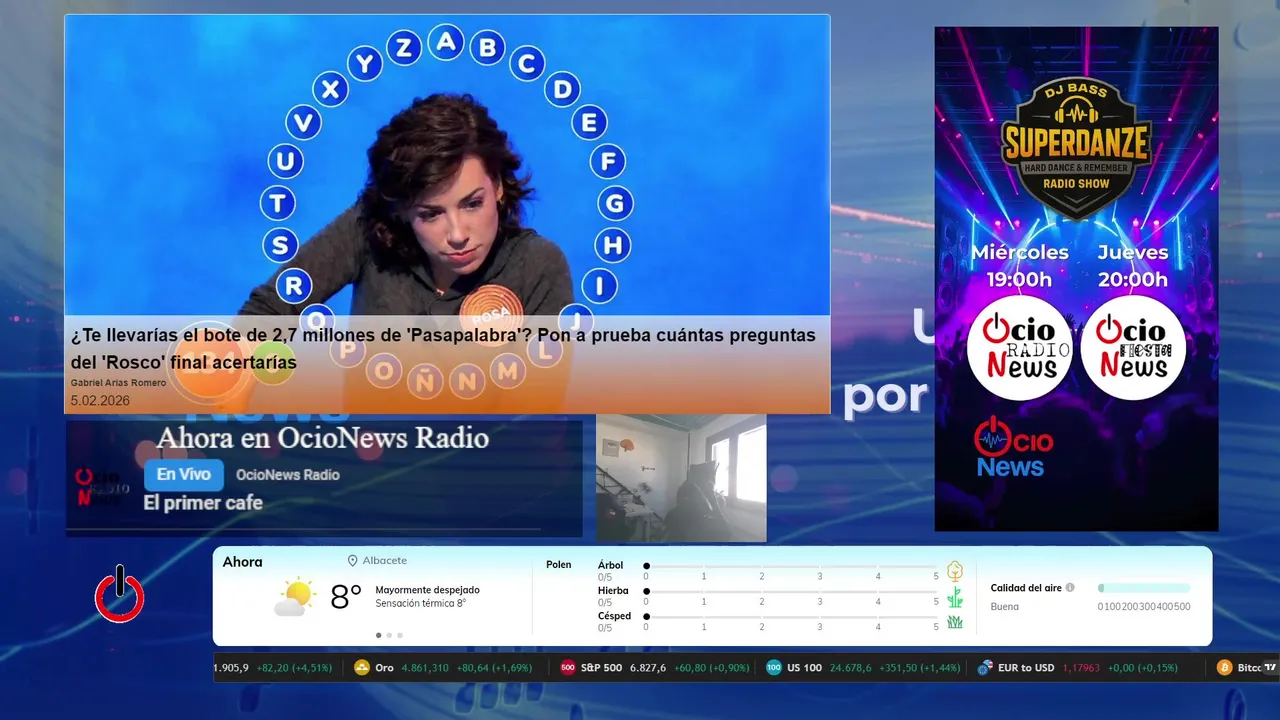The width and height of the screenshot is (1280, 720).
Task: Click the US 100 teal ticker icon
Action: 774,667
